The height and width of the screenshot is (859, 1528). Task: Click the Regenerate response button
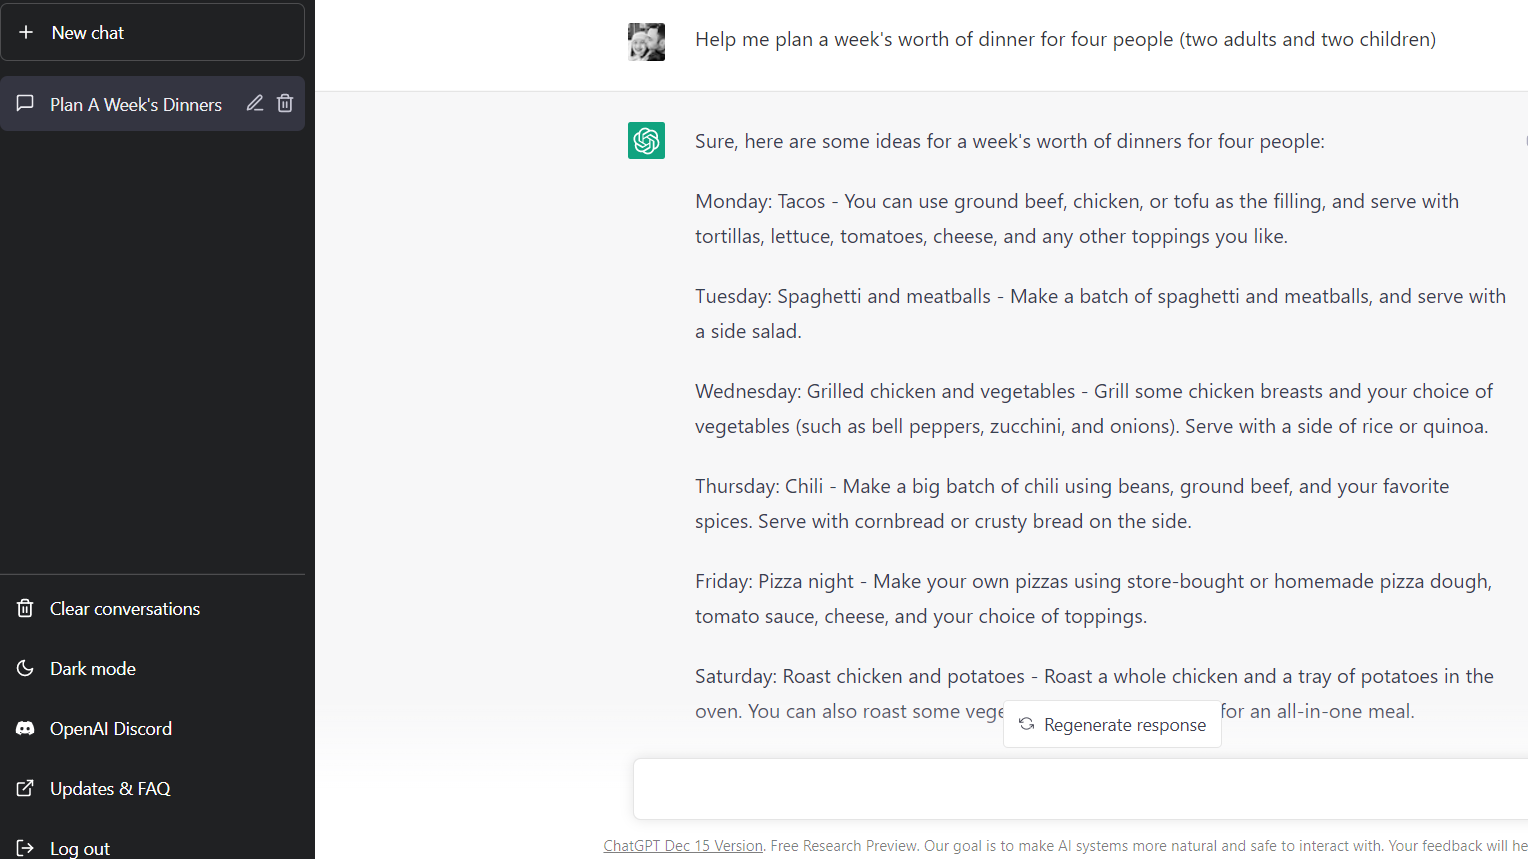pos(1112,724)
